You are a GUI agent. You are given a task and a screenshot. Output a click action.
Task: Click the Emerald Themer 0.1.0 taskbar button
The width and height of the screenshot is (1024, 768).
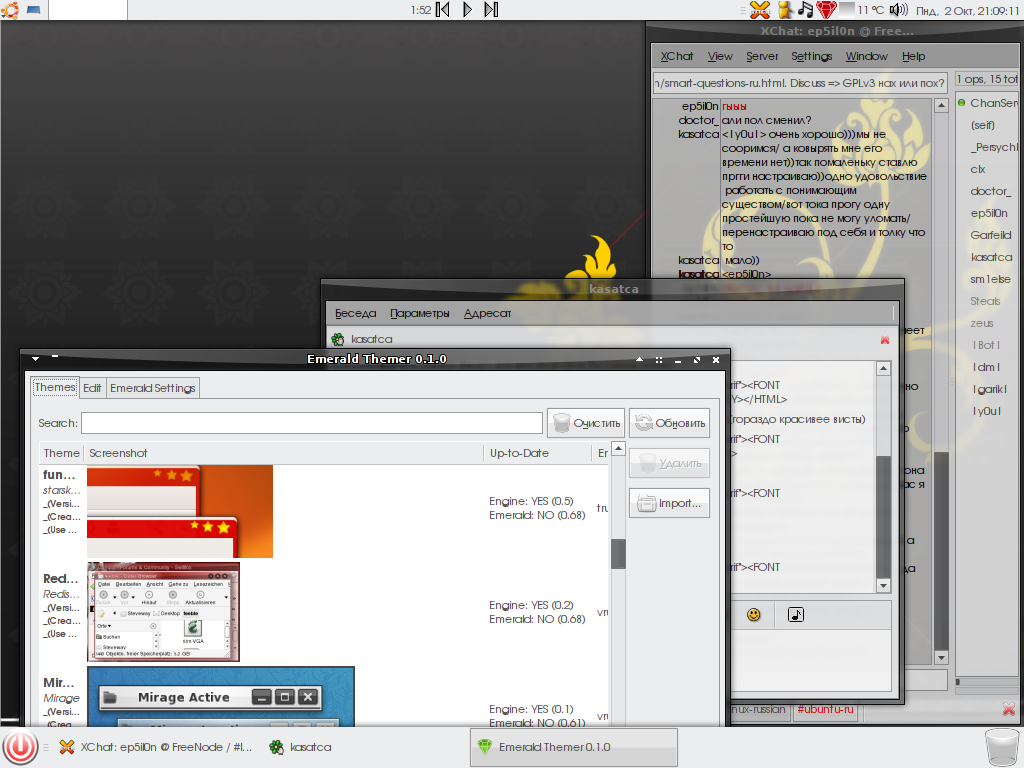click(573, 747)
